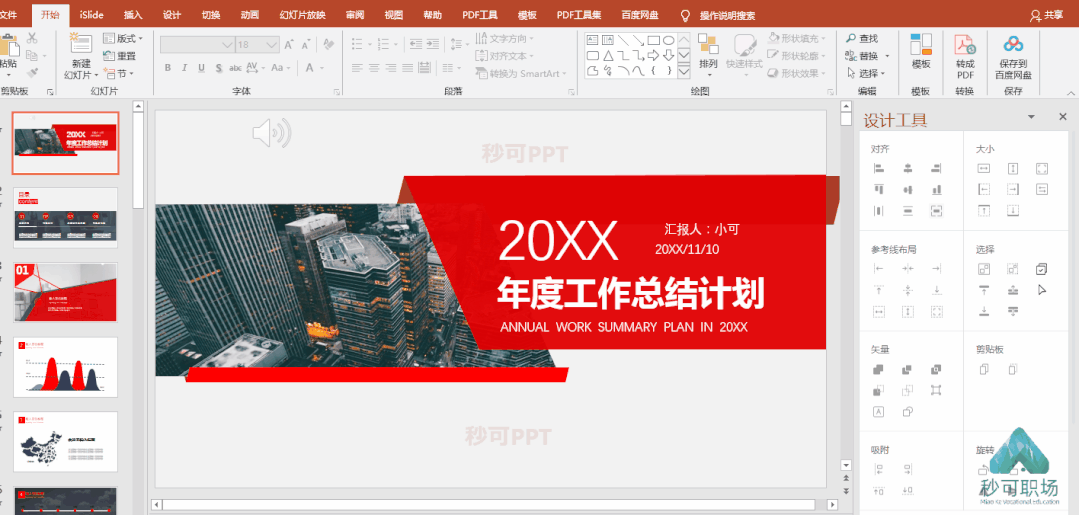Click the 新建幻灯片 new slide button

tap(81, 56)
